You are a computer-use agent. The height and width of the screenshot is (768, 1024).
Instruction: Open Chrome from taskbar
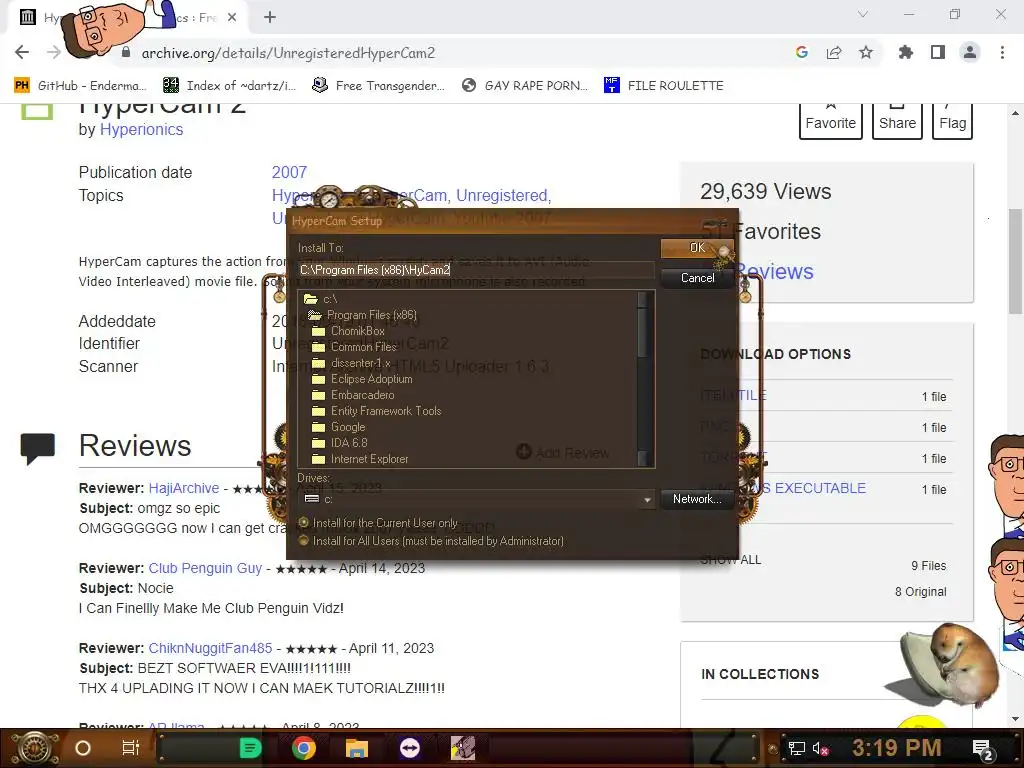304,748
